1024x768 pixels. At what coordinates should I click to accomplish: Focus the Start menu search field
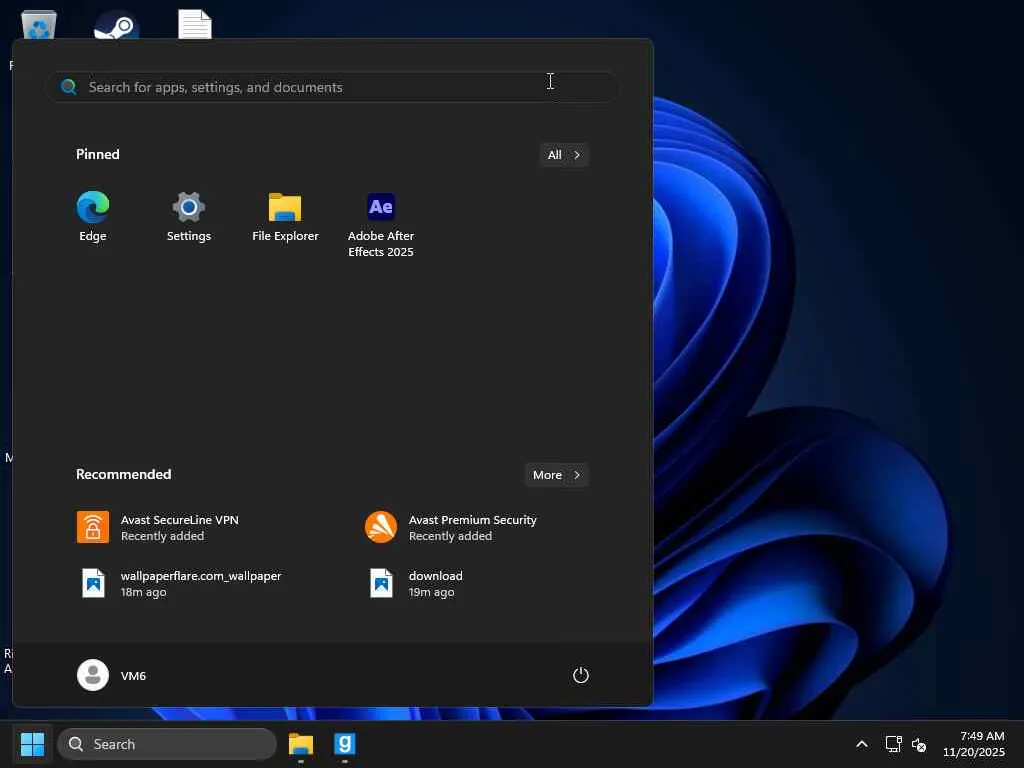332,87
